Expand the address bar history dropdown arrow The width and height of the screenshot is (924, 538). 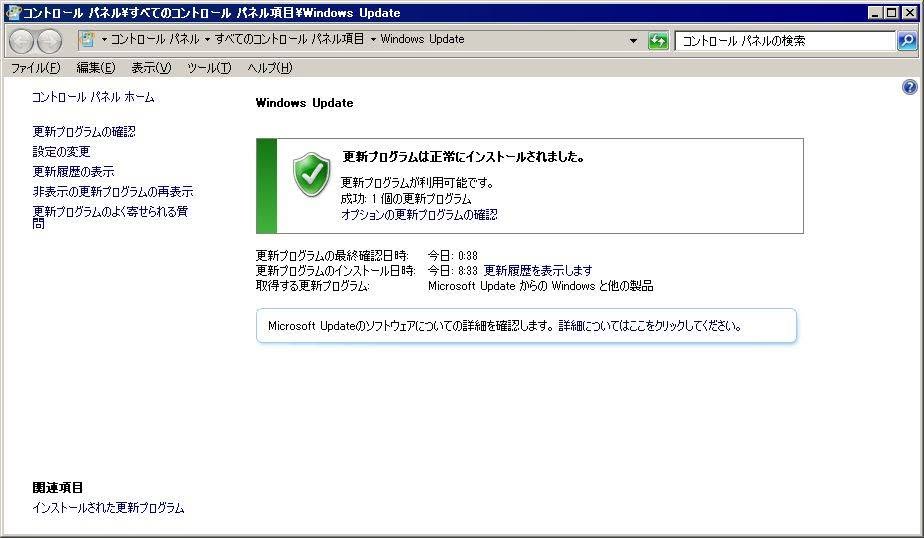click(633, 41)
